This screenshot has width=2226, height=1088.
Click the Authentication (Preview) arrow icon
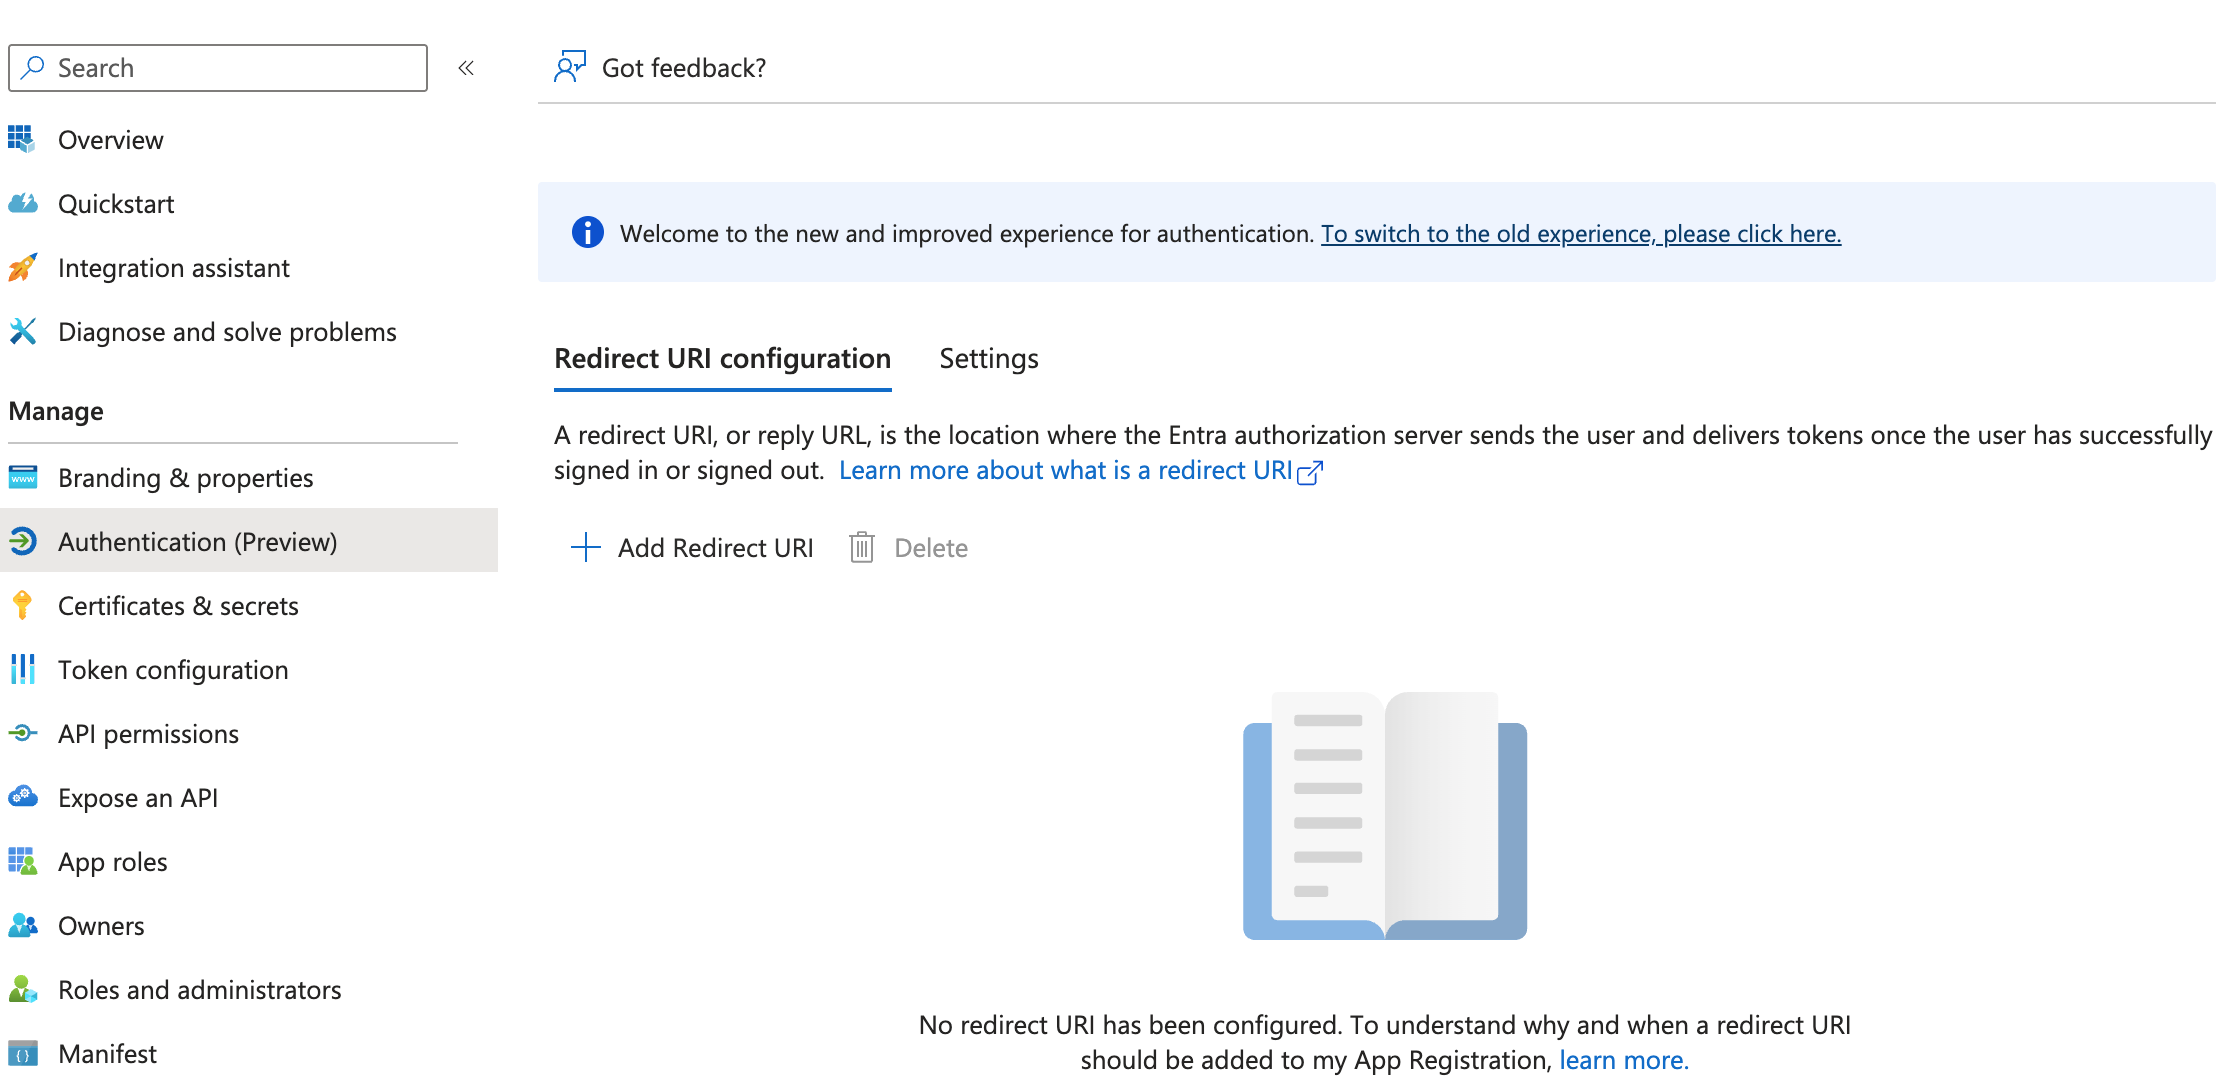[22, 541]
